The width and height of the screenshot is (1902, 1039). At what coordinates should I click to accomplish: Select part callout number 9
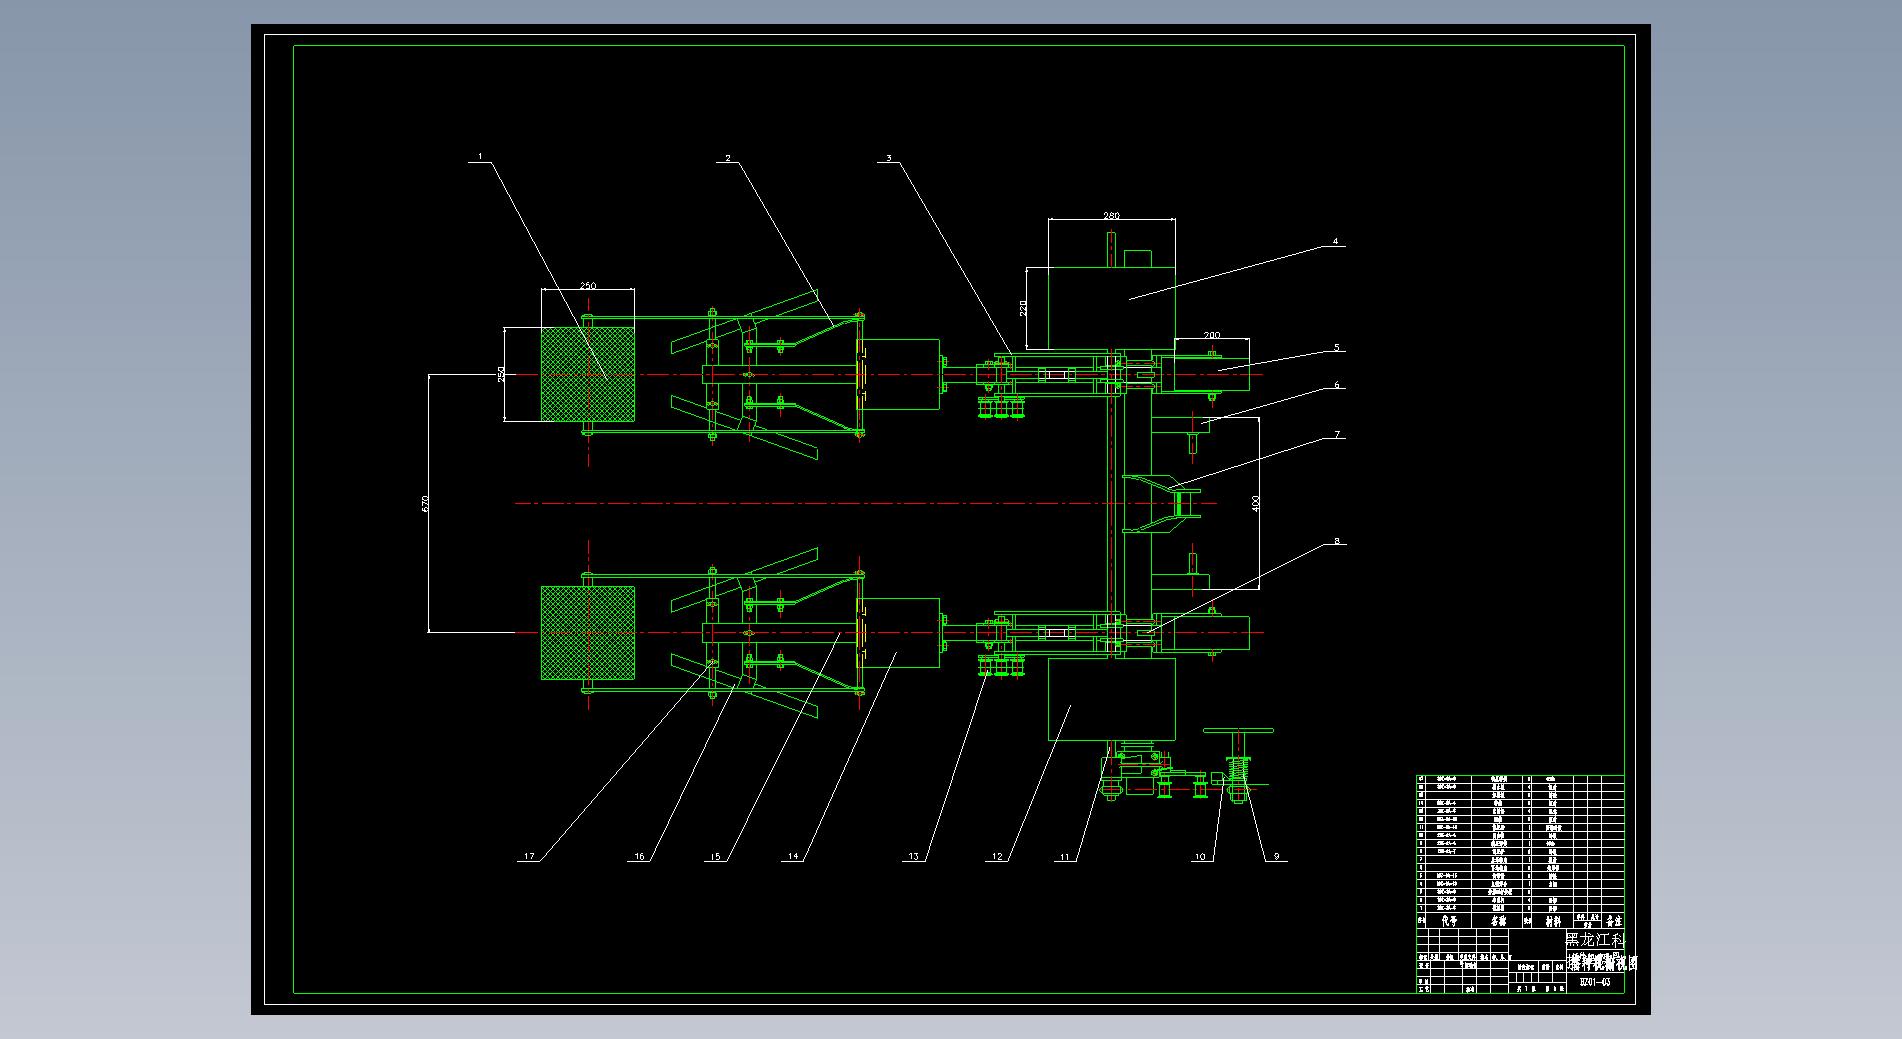[1275, 857]
